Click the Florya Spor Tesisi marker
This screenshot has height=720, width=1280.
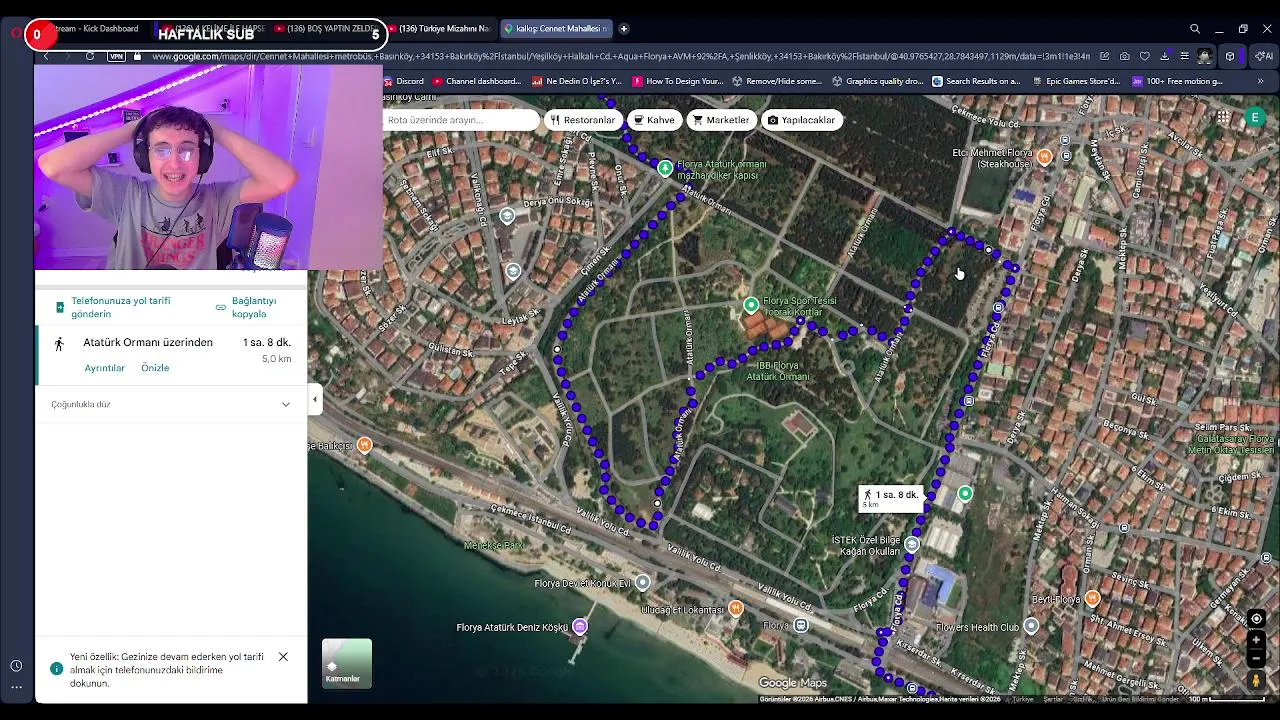(x=751, y=304)
